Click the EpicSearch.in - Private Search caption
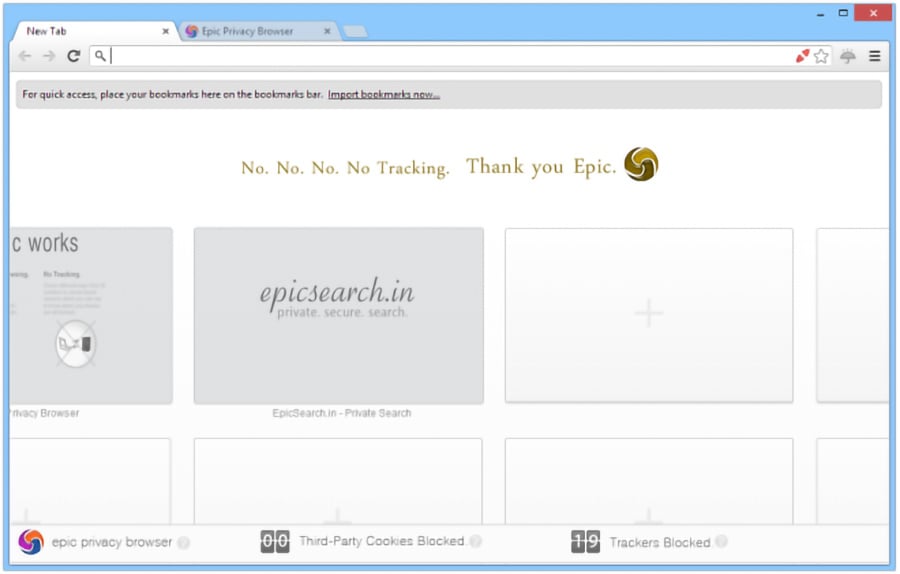Screen dimensions: 900x574 tap(342, 413)
